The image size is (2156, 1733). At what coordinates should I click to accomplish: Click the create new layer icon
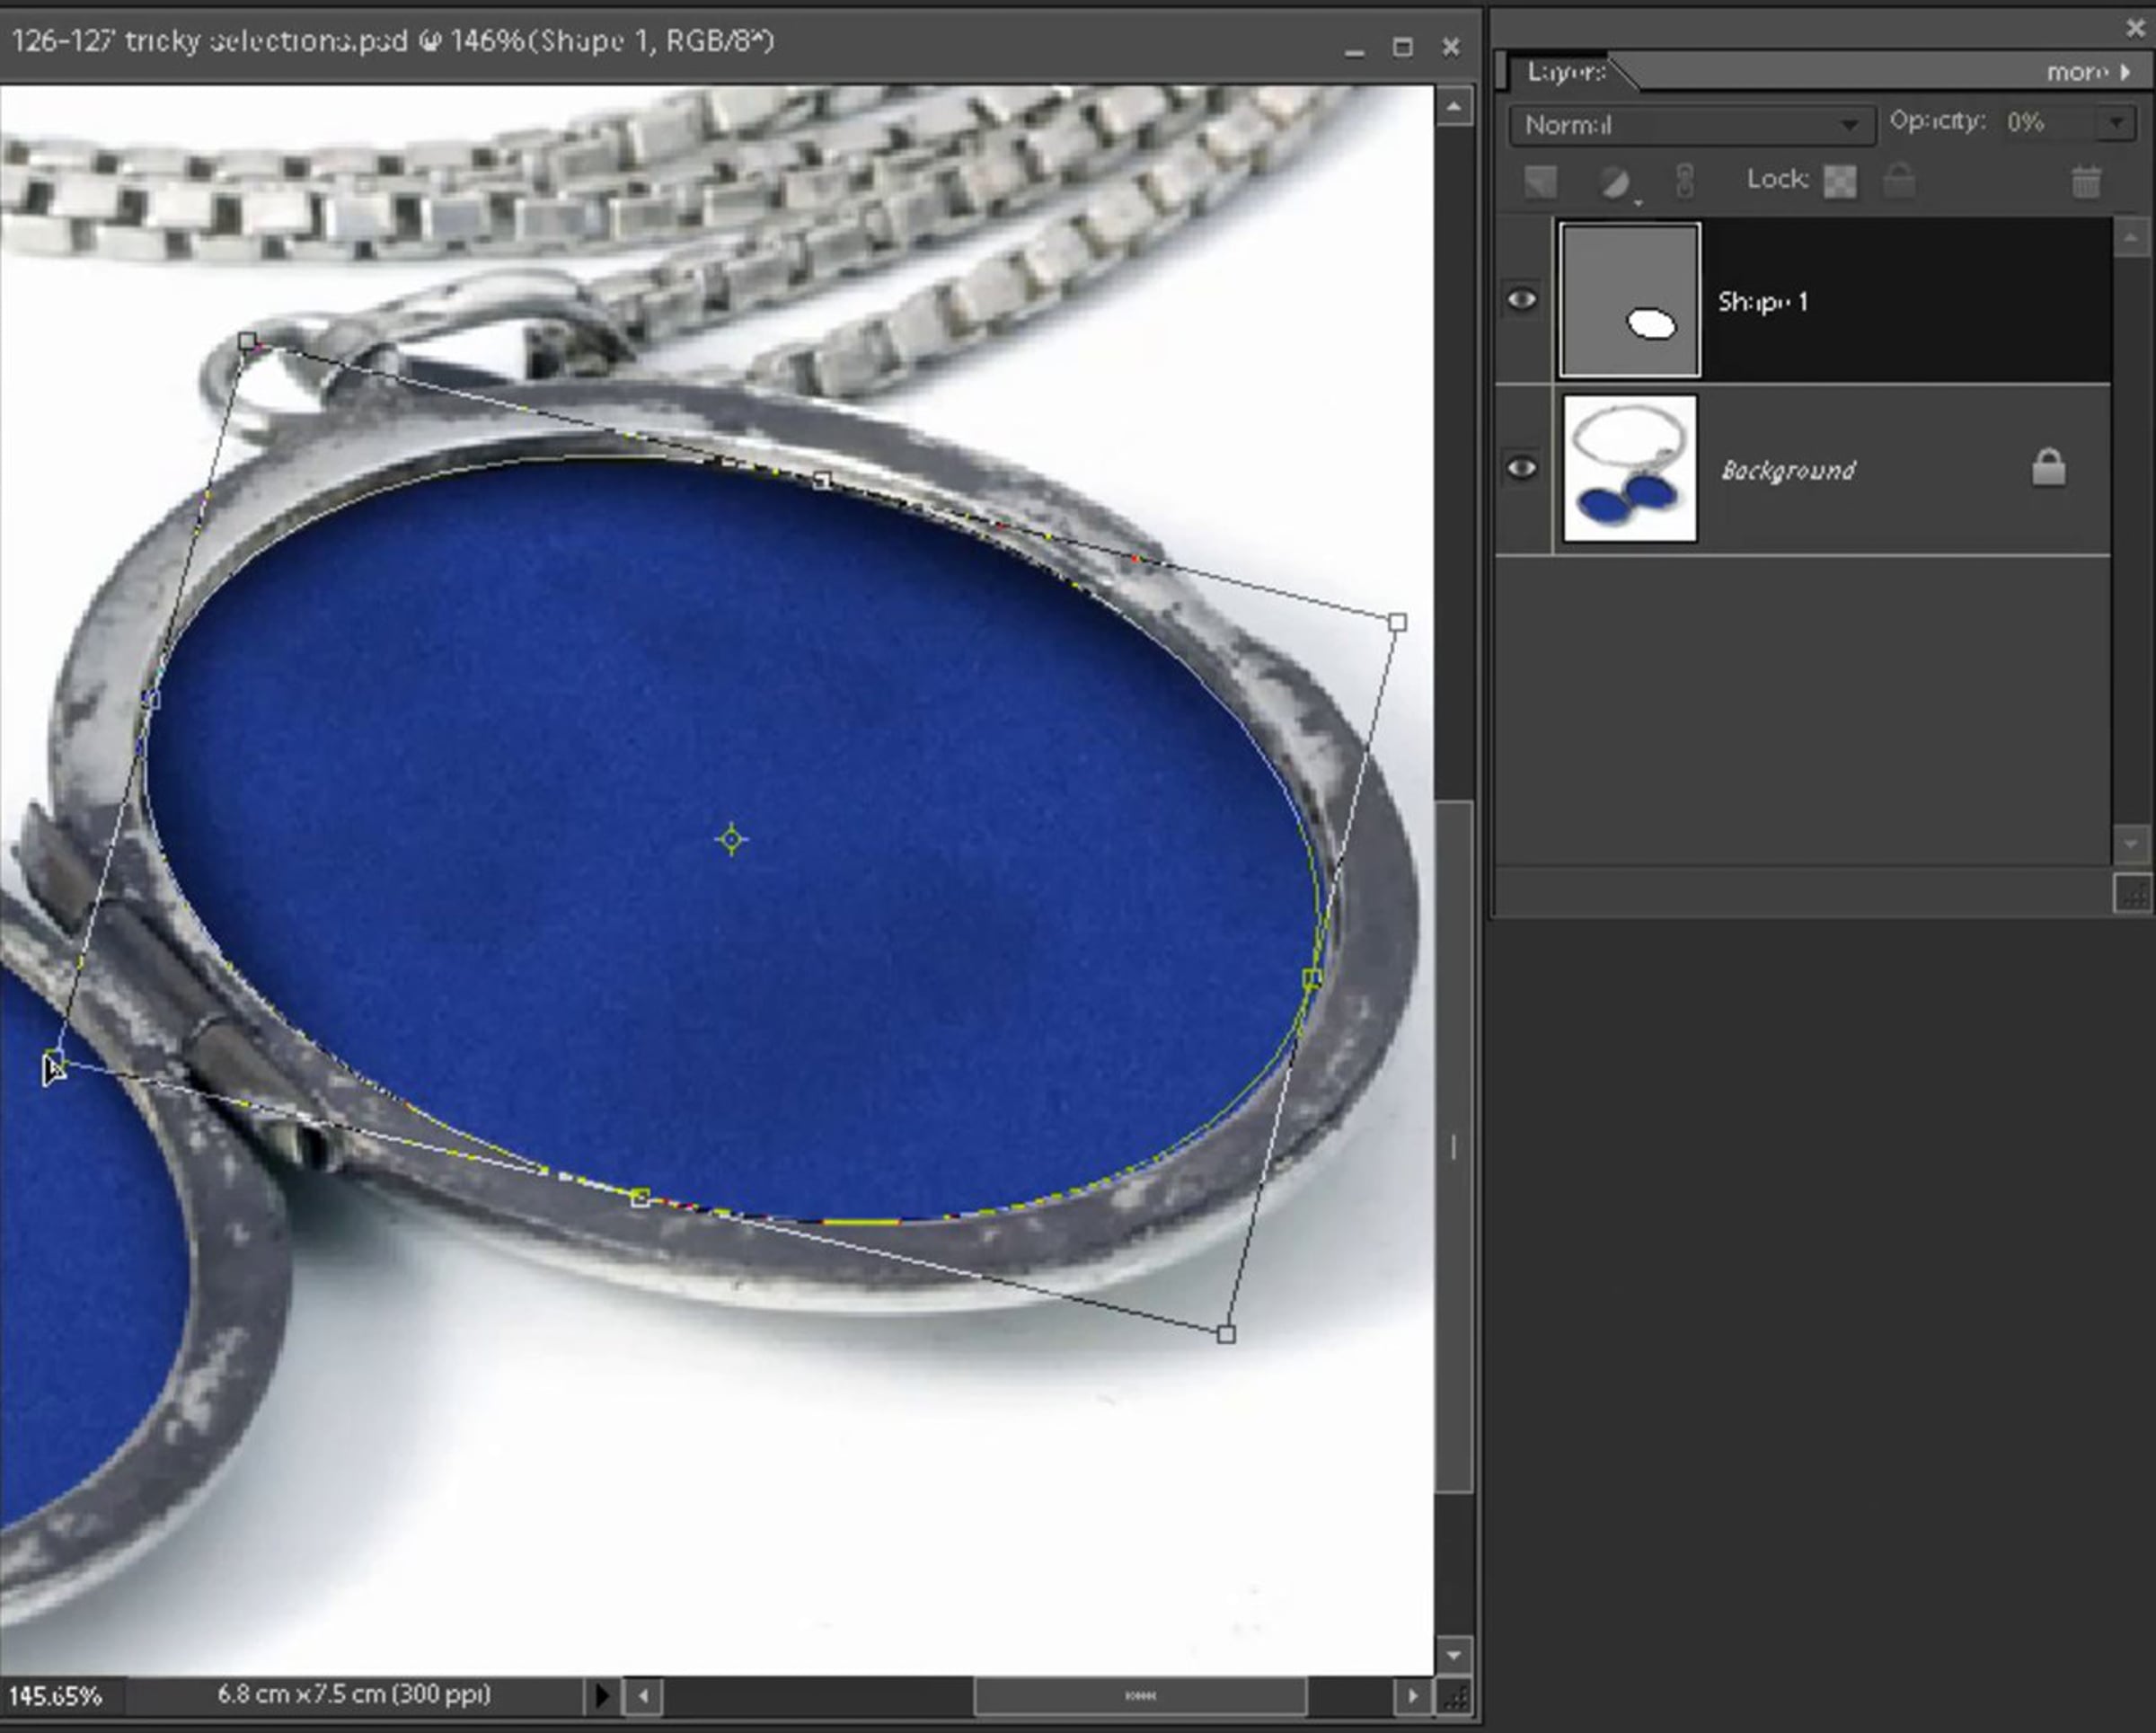[1541, 182]
